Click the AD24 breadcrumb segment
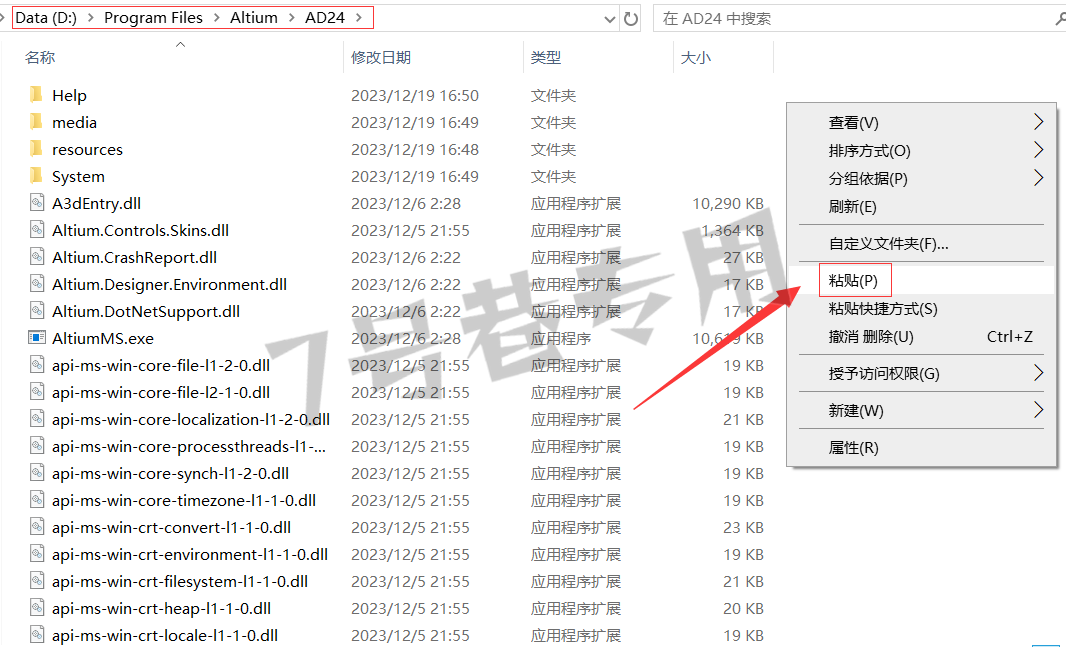1066x647 pixels. point(325,18)
